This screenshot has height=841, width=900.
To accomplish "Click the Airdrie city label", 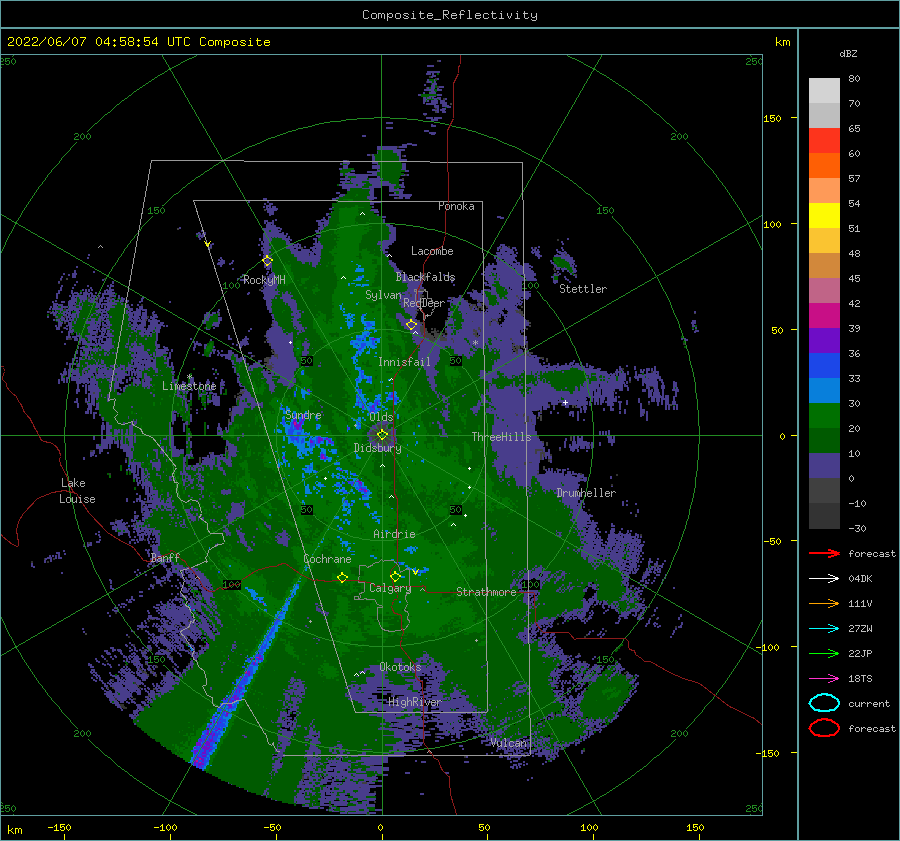I will [394, 534].
